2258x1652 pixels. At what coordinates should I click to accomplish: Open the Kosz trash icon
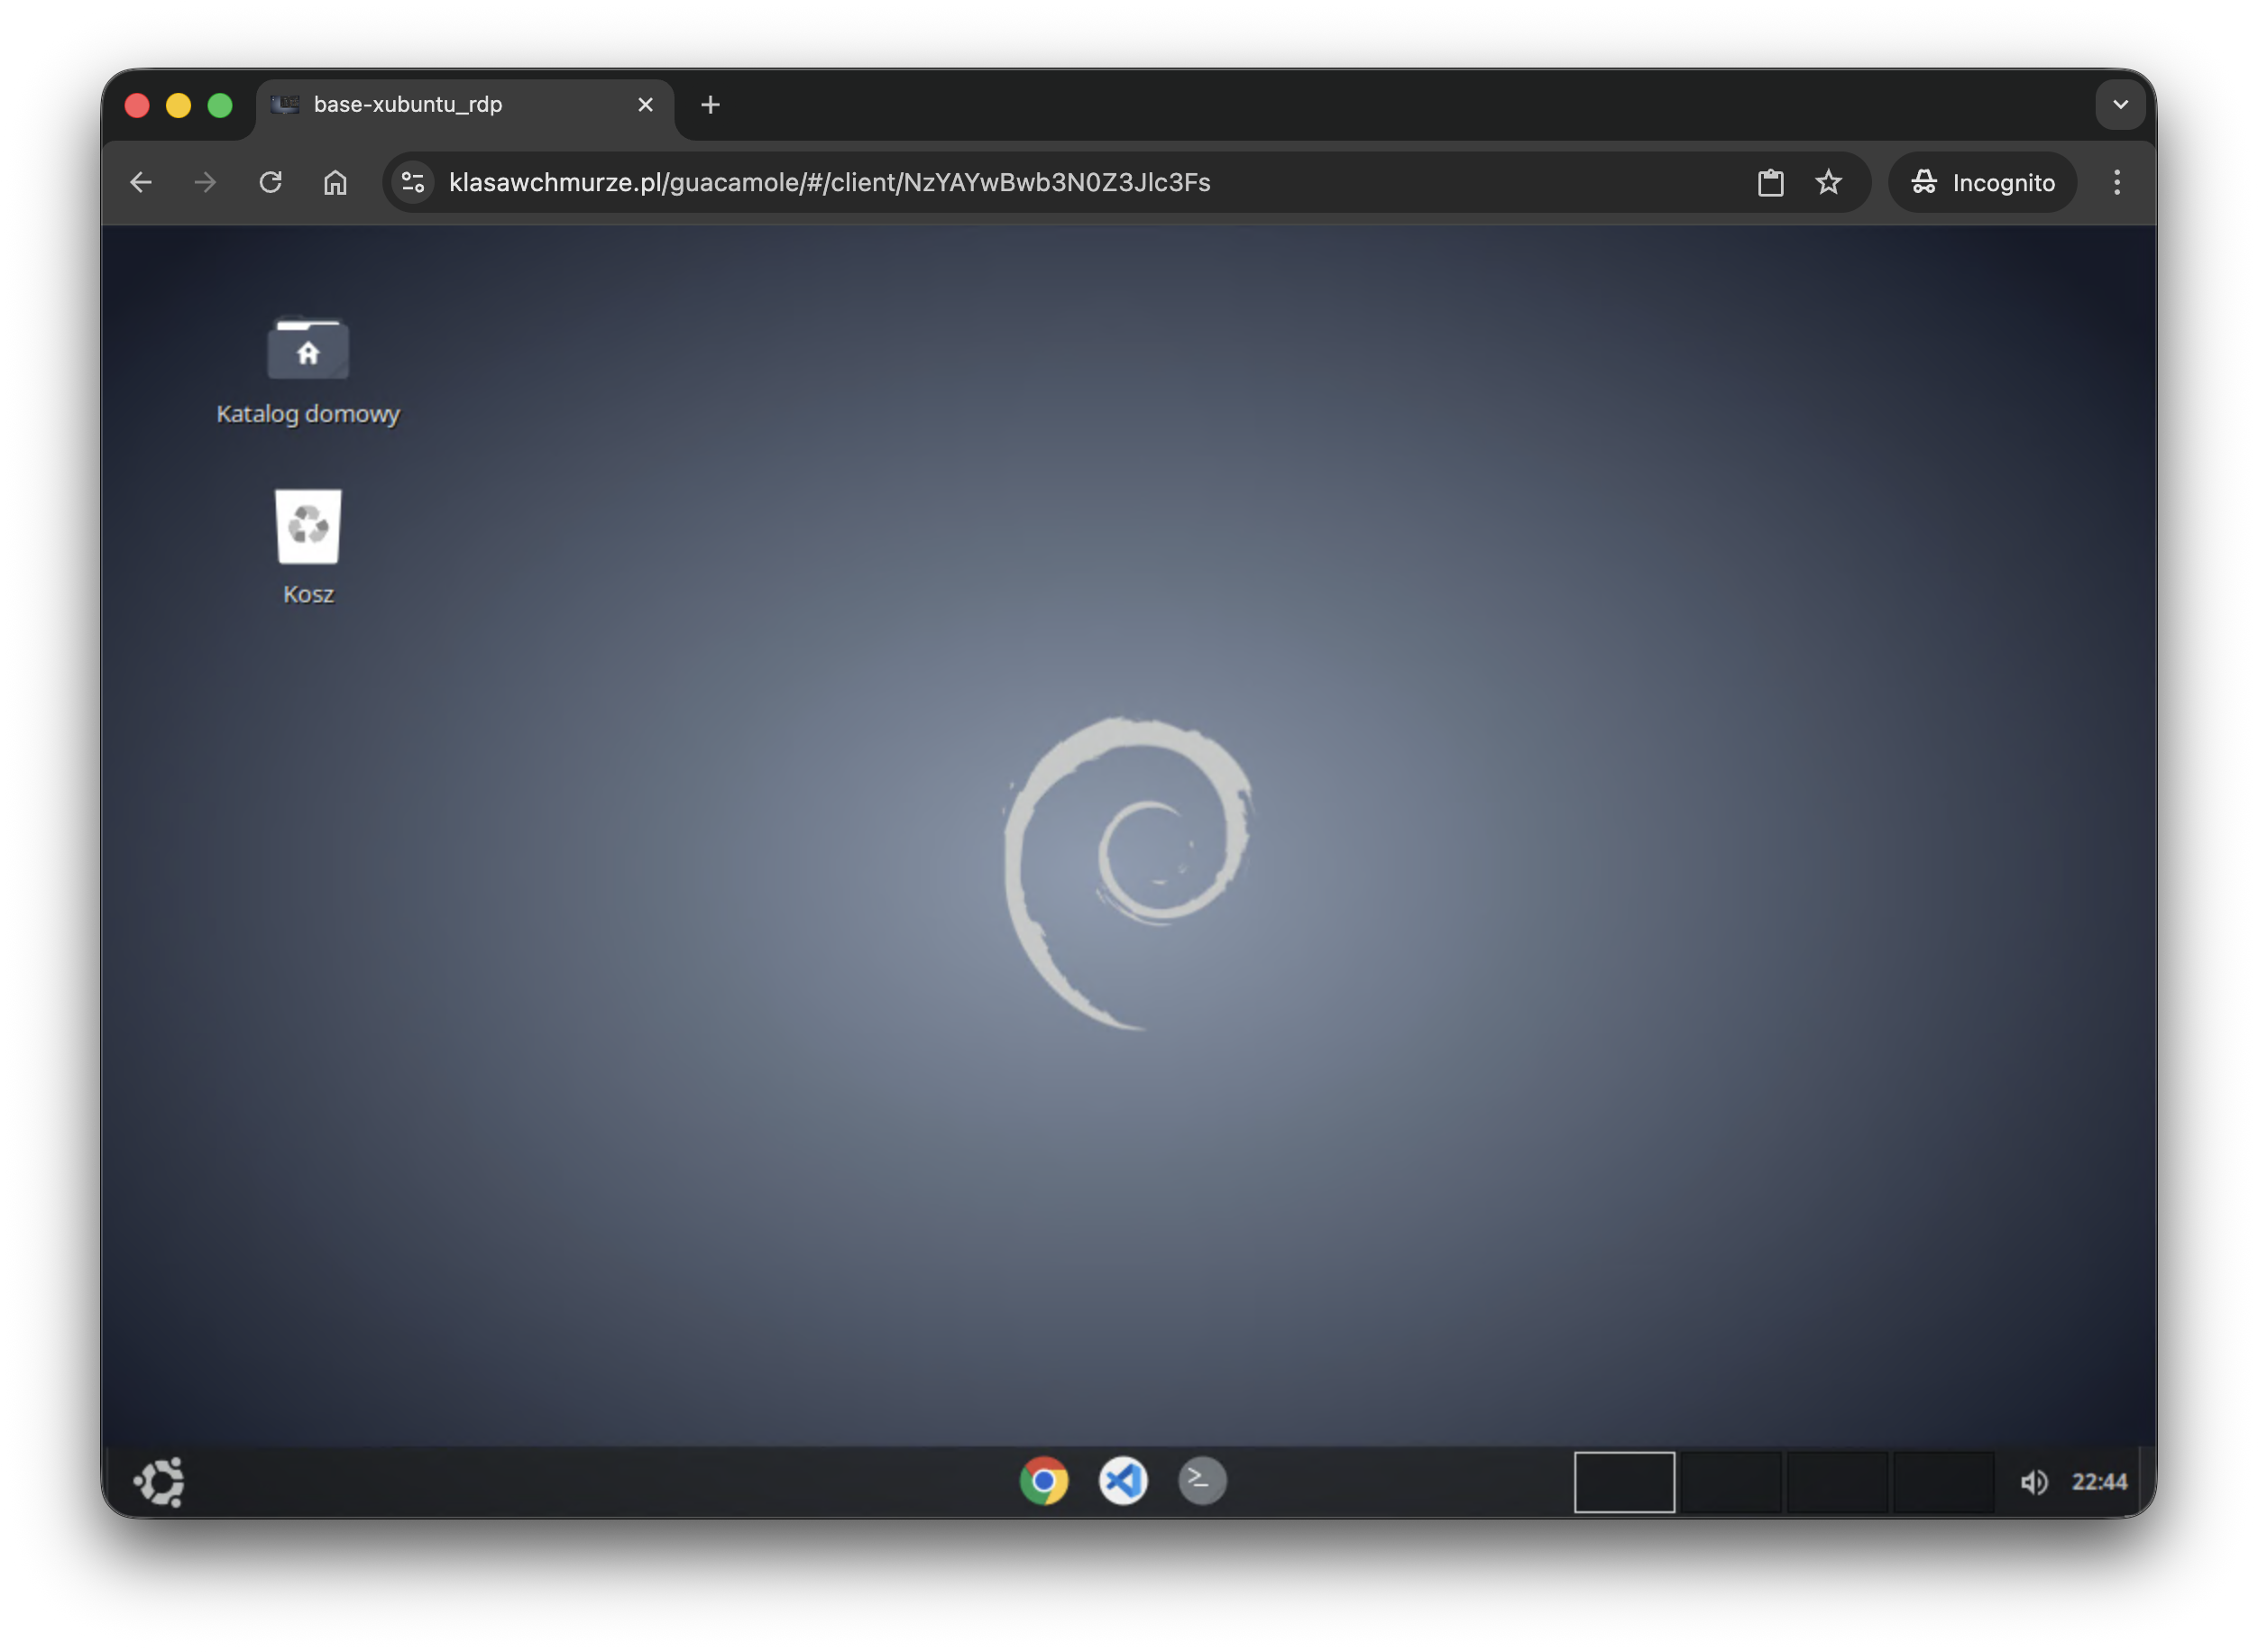click(307, 525)
